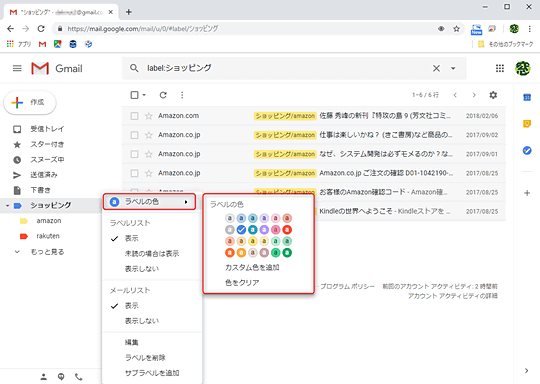Star the 2017/09/02 Amazon.co.jp email

pos(148,135)
